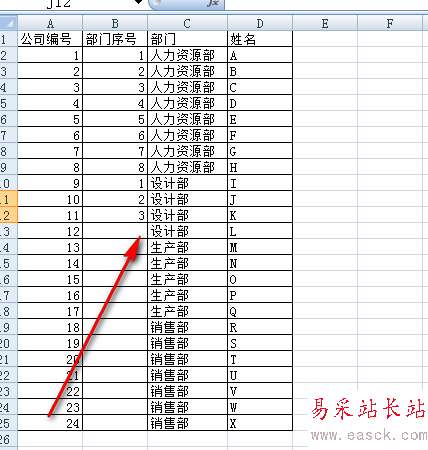Image resolution: width=428 pixels, height=450 pixels.
Task: Select name cell H
Action: (x=260, y=167)
